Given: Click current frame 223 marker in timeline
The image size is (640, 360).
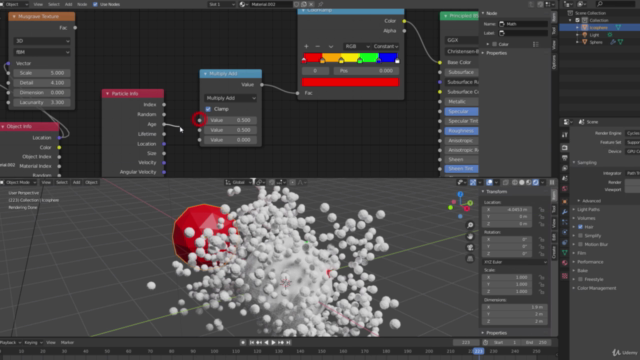Looking at the screenshot, I should point(478,351).
